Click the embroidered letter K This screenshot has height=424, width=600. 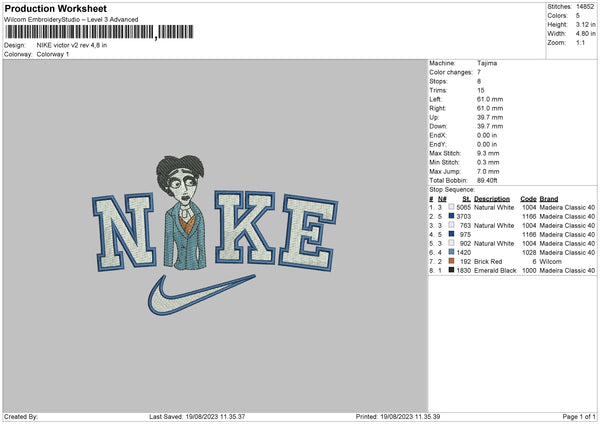click(245, 227)
